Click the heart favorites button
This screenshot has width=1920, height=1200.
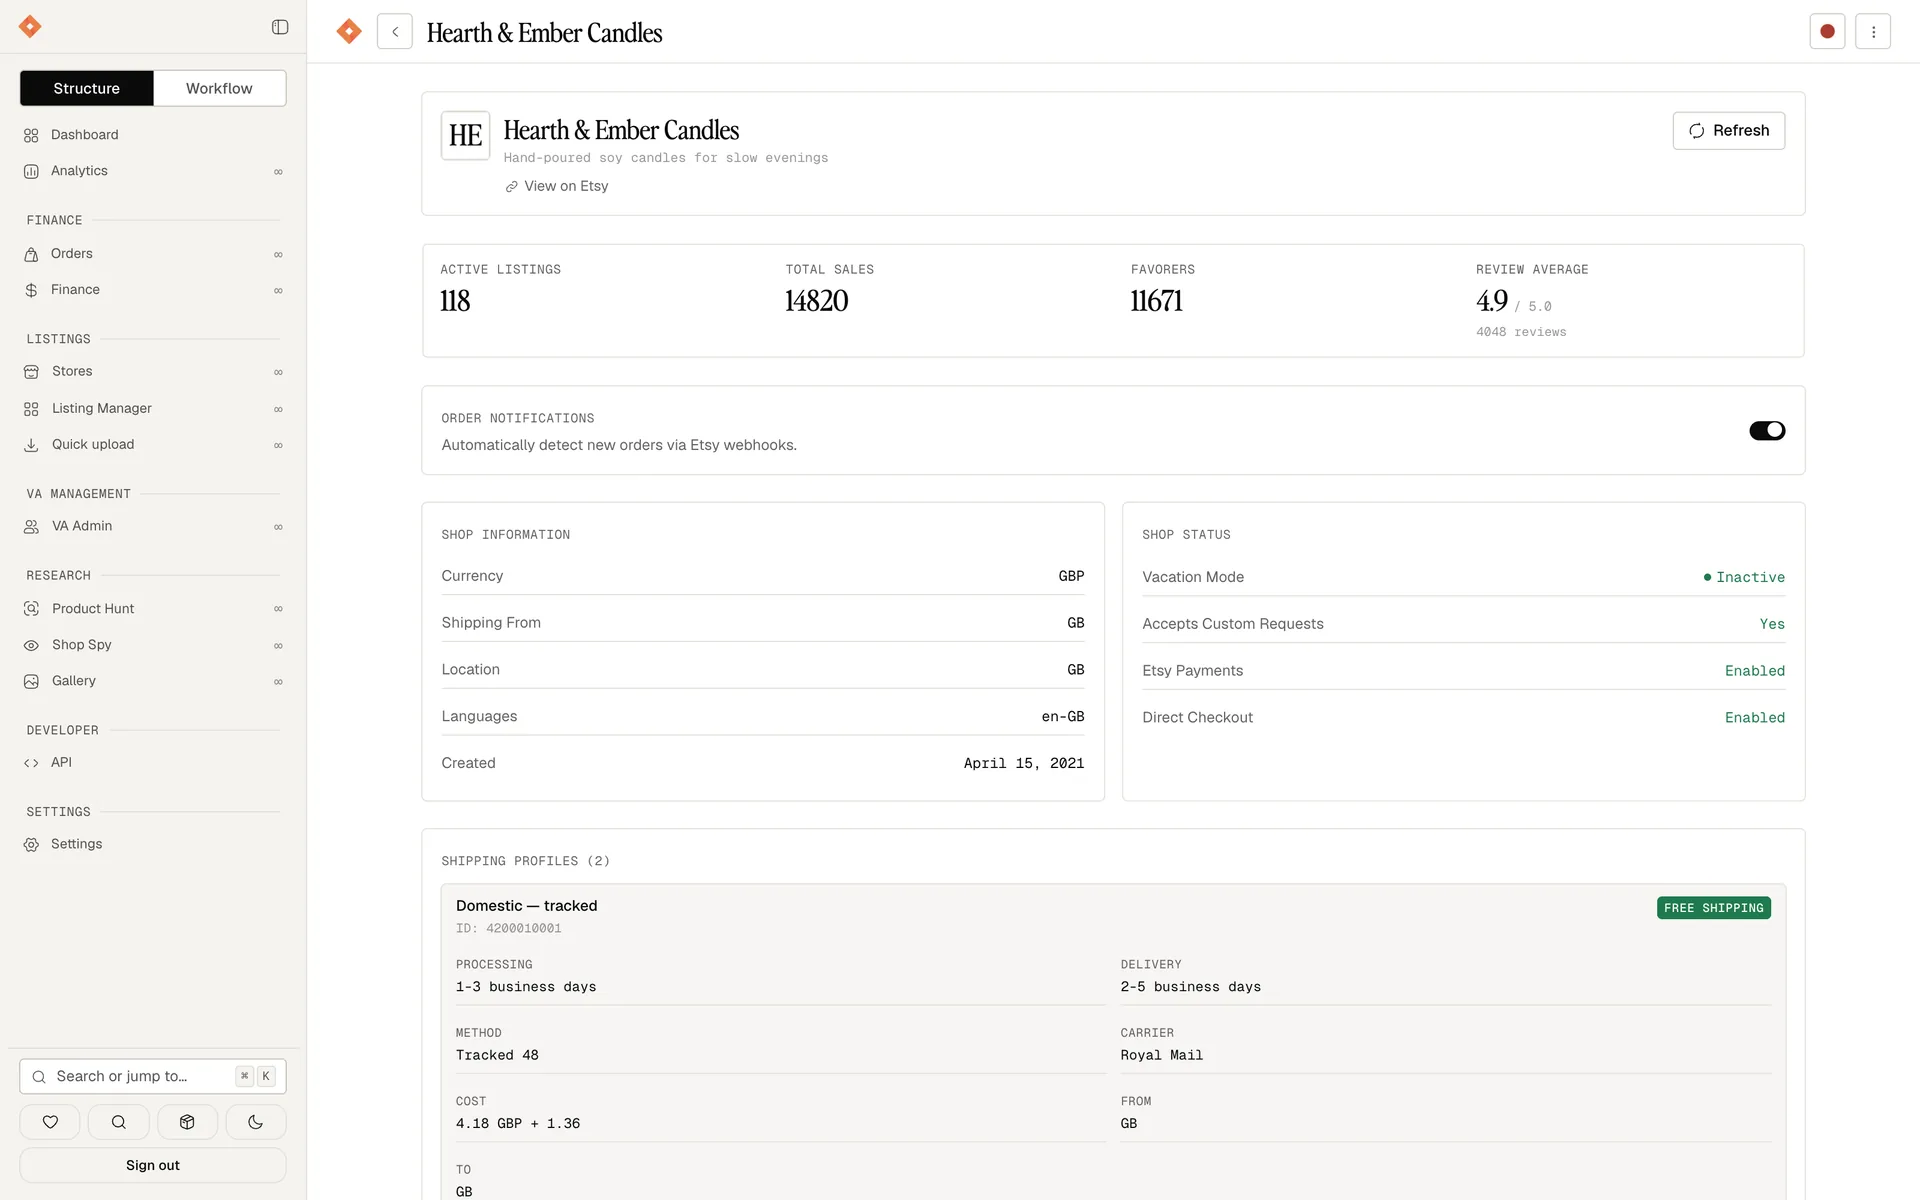click(x=50, y=1122)
